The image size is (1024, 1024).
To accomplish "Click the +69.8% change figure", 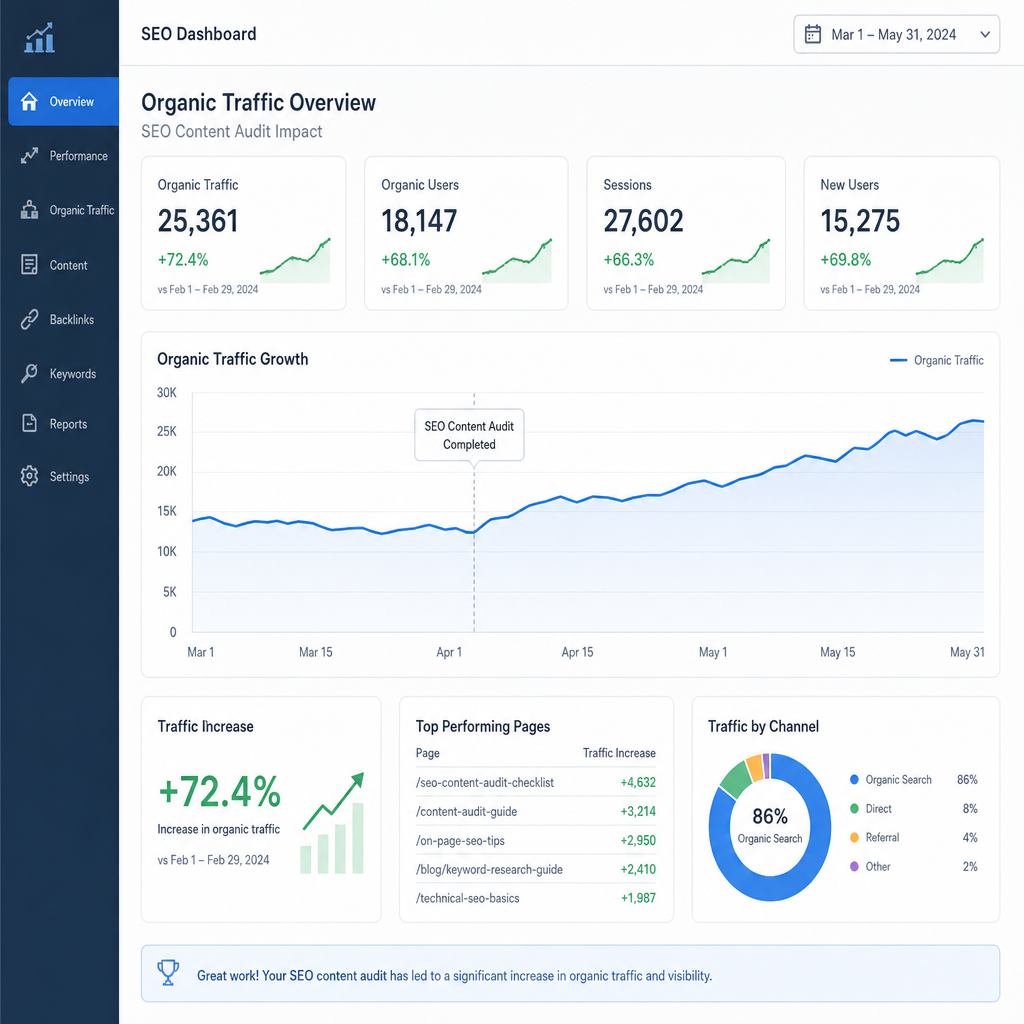I will tap(846, 260).
